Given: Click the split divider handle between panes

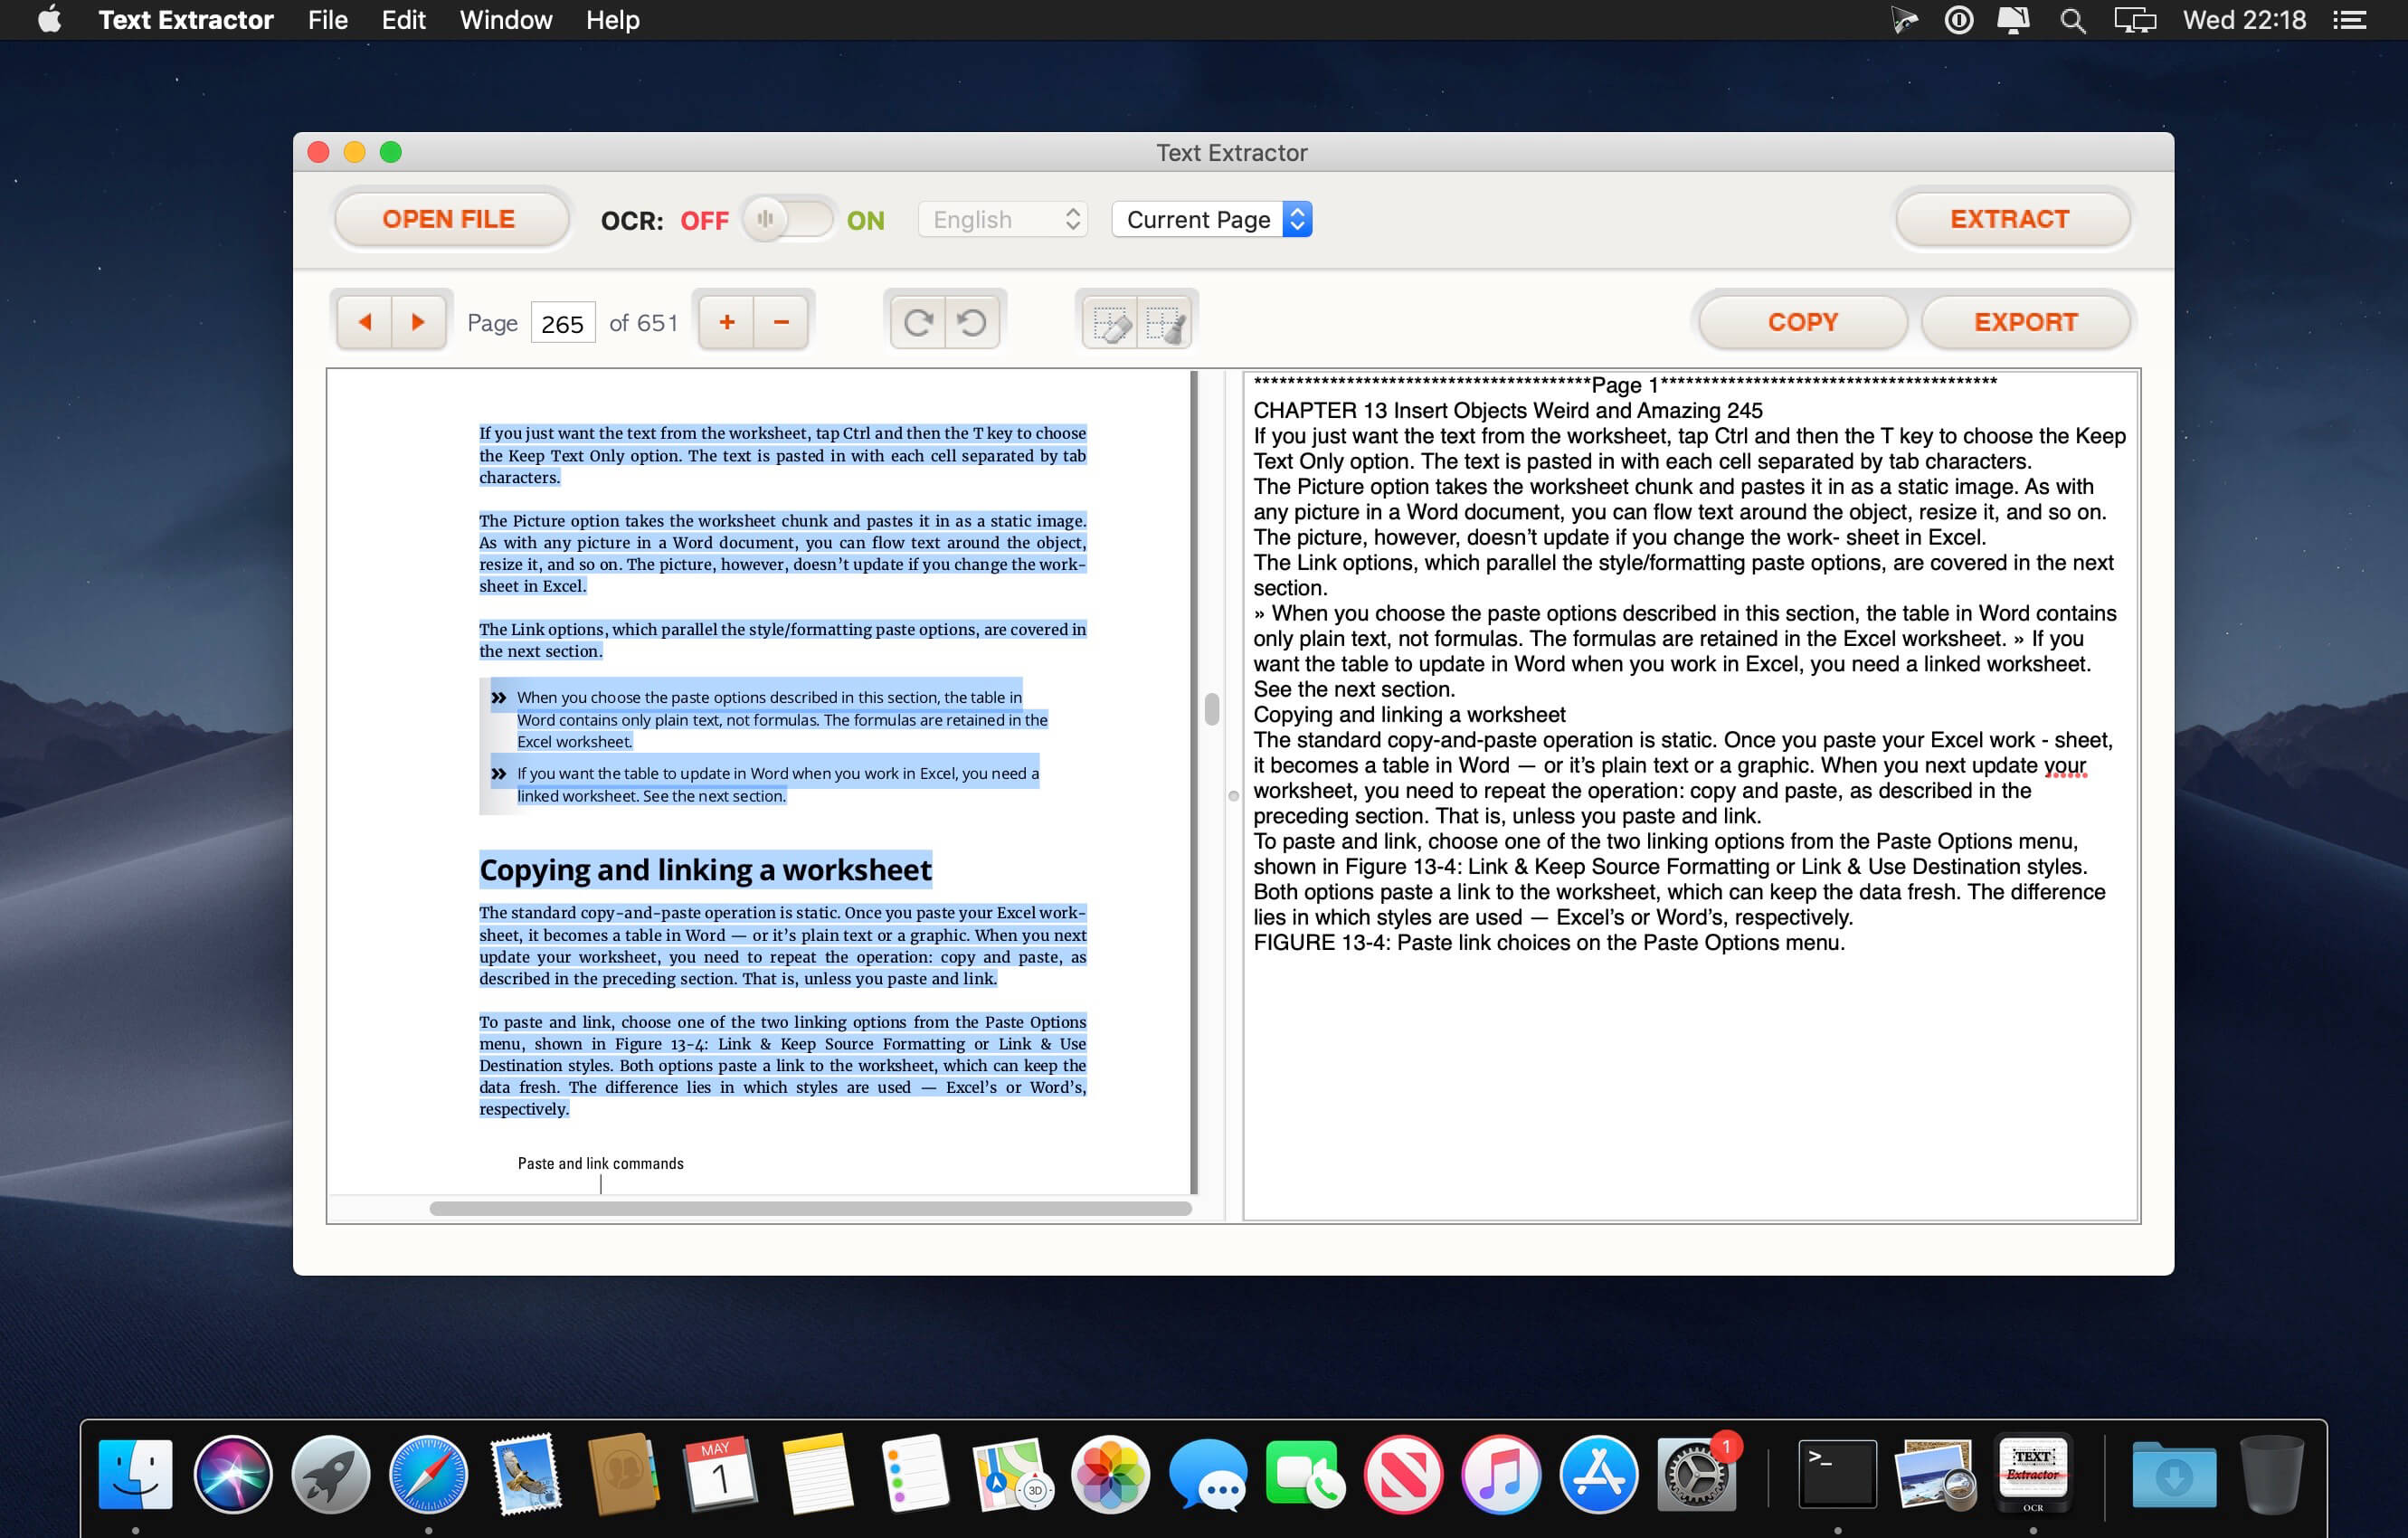Looking at the screenshot, I should point(1233,796).
